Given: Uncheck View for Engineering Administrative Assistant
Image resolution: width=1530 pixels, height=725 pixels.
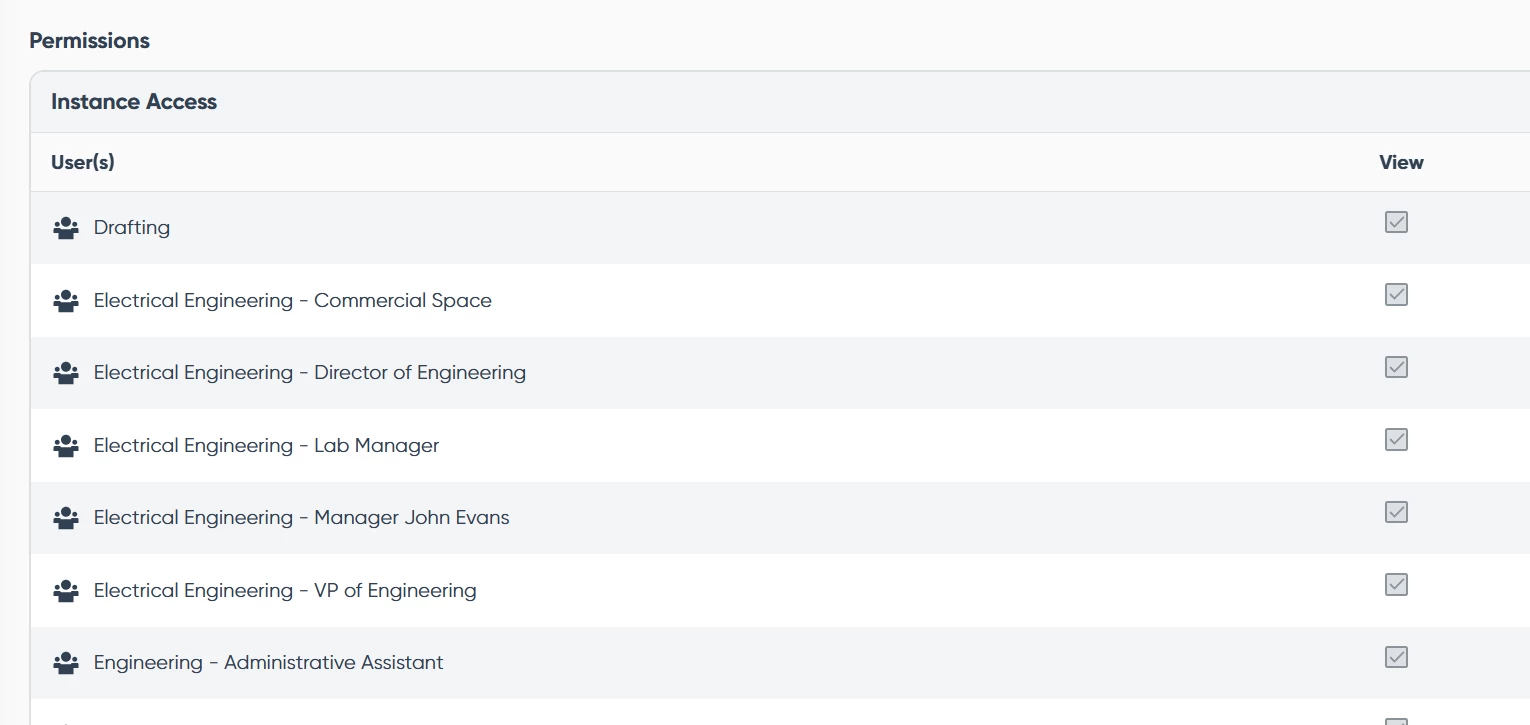Looking at the screenshot, I should (1396, 657).
